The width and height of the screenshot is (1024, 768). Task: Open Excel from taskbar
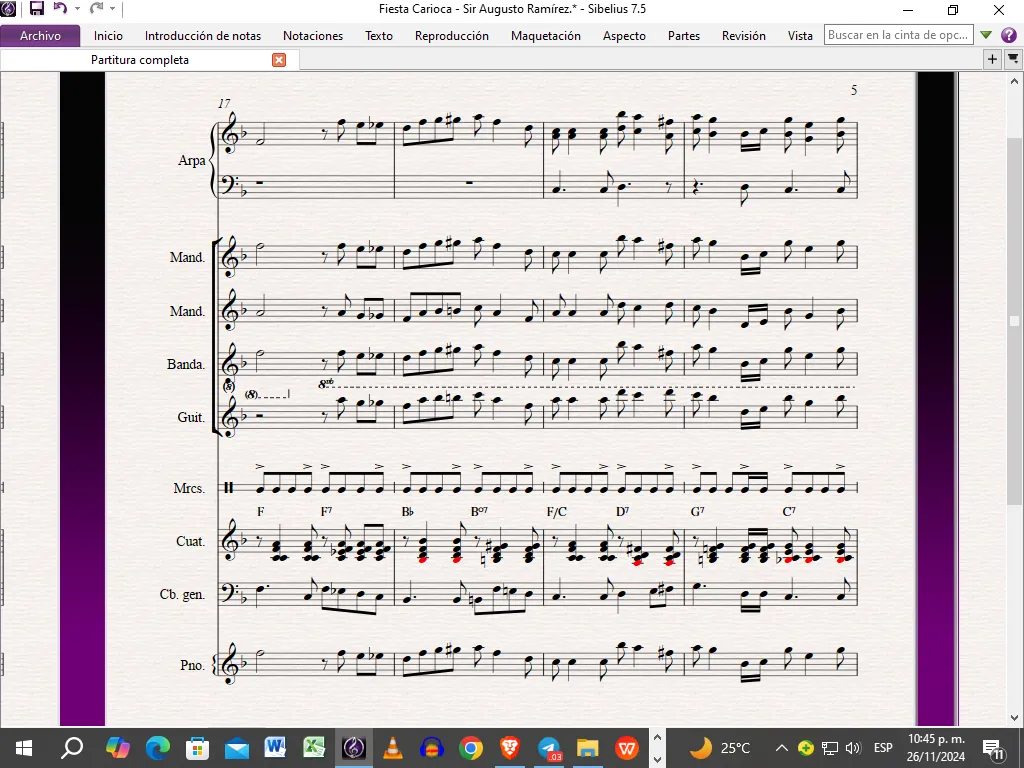pos(314,748)
